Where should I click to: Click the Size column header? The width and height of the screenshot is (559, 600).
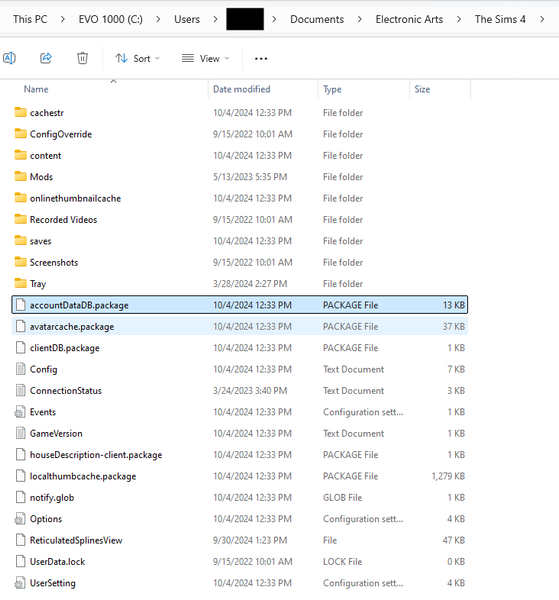point(422,89)
